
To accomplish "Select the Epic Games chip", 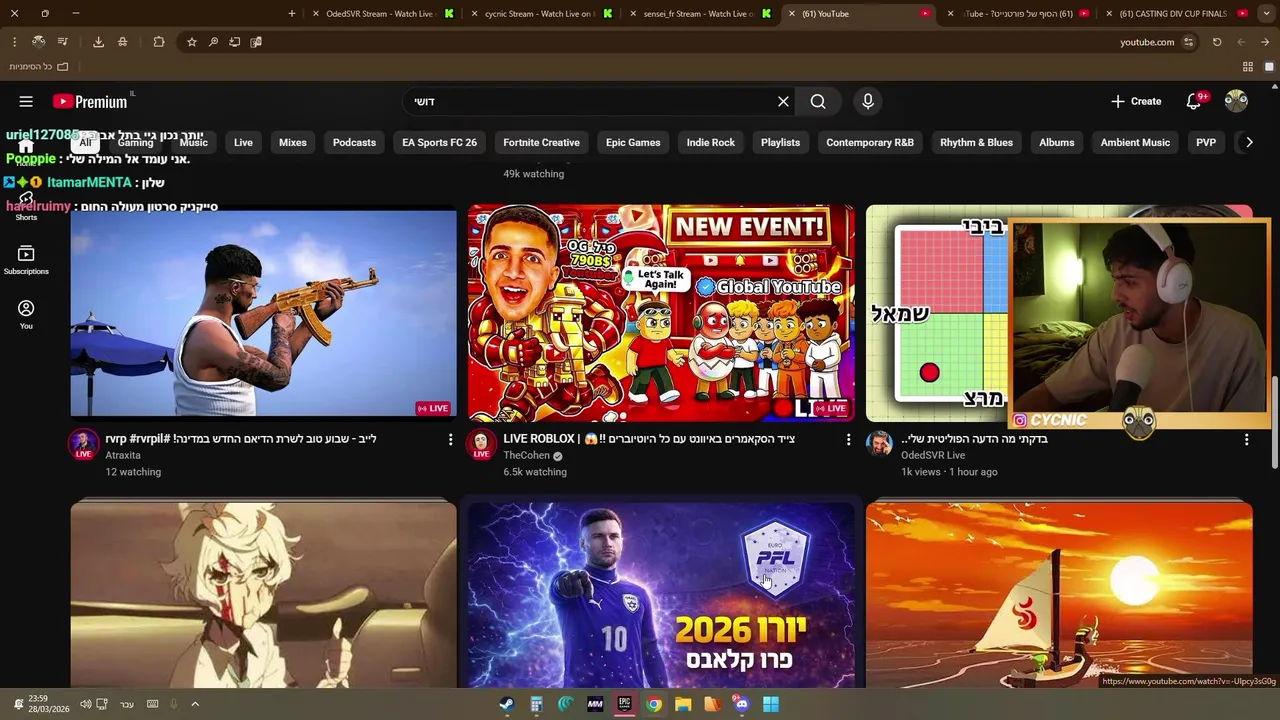I will coord(633,142).
